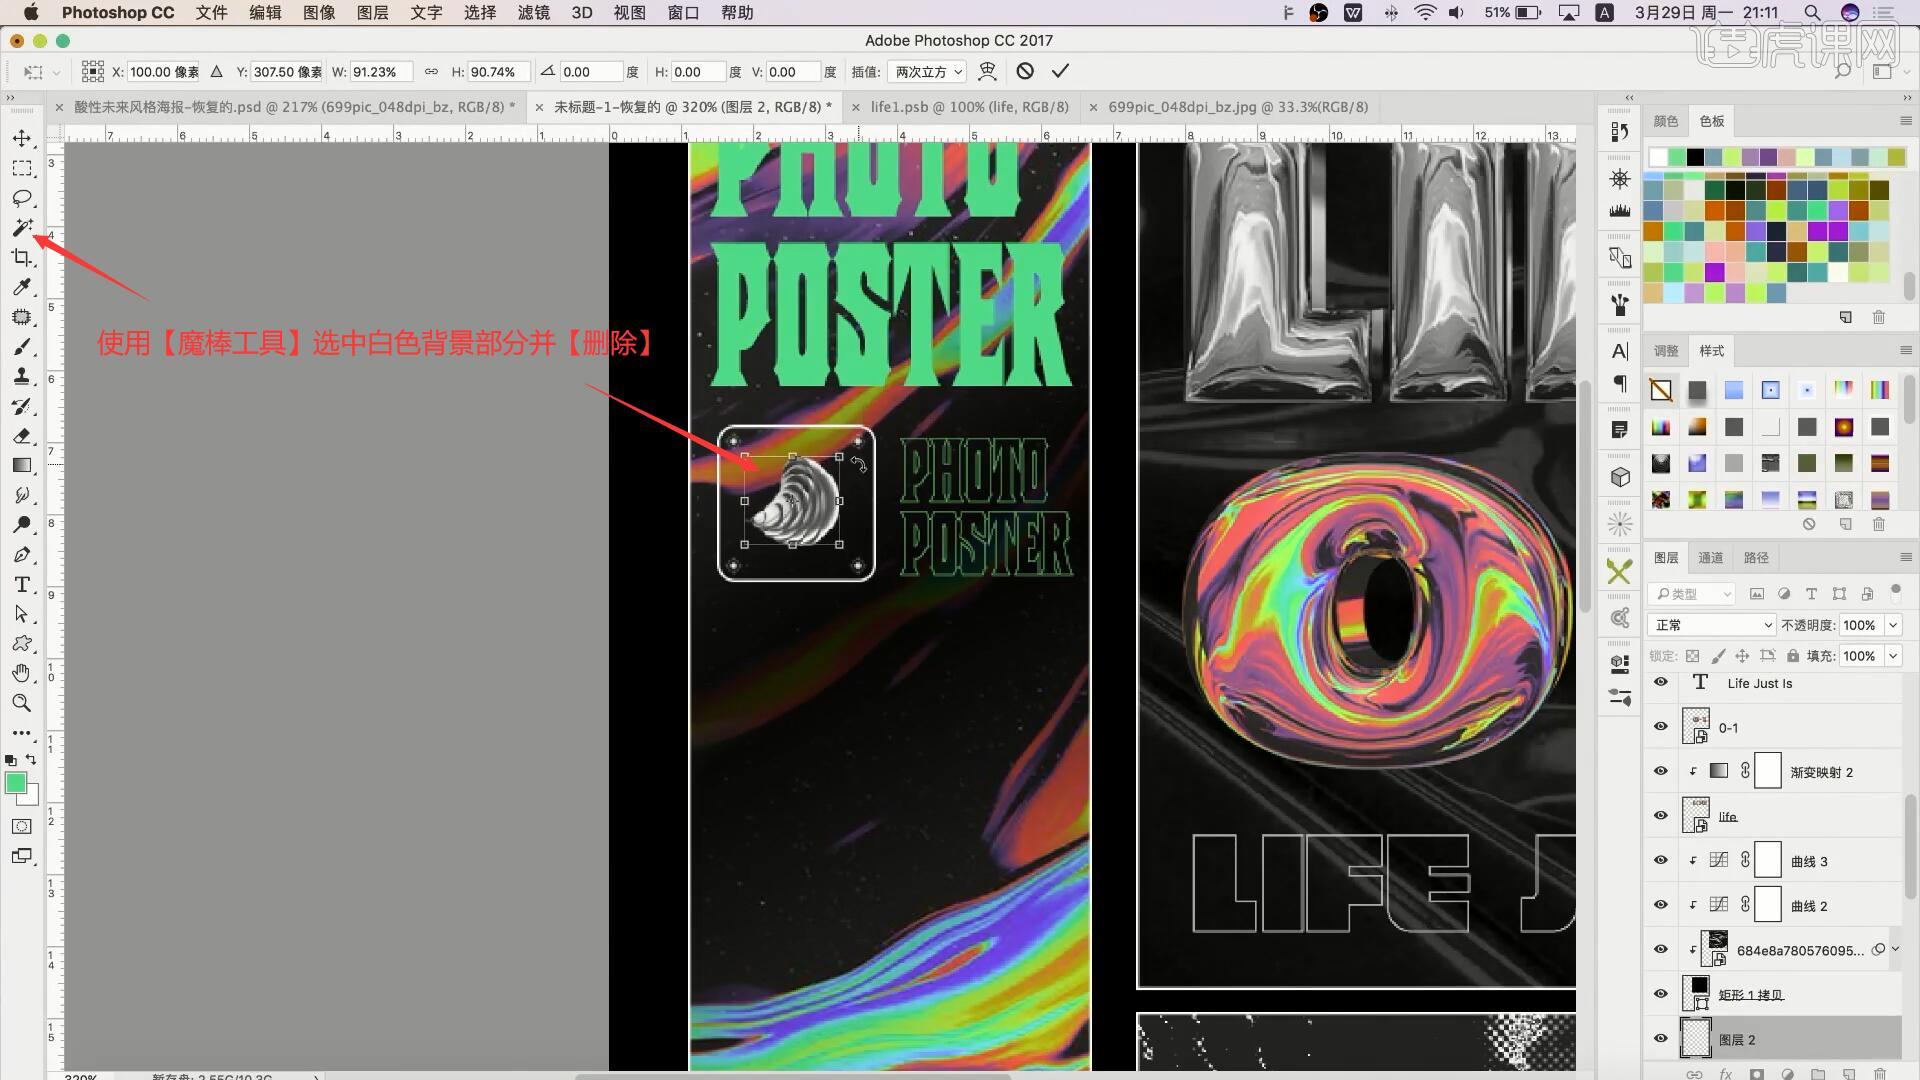Select the Path Selection tool

coord(22,614)
